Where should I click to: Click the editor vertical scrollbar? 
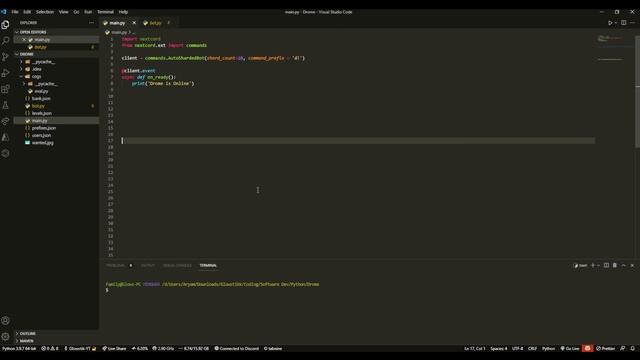point(637,92)
